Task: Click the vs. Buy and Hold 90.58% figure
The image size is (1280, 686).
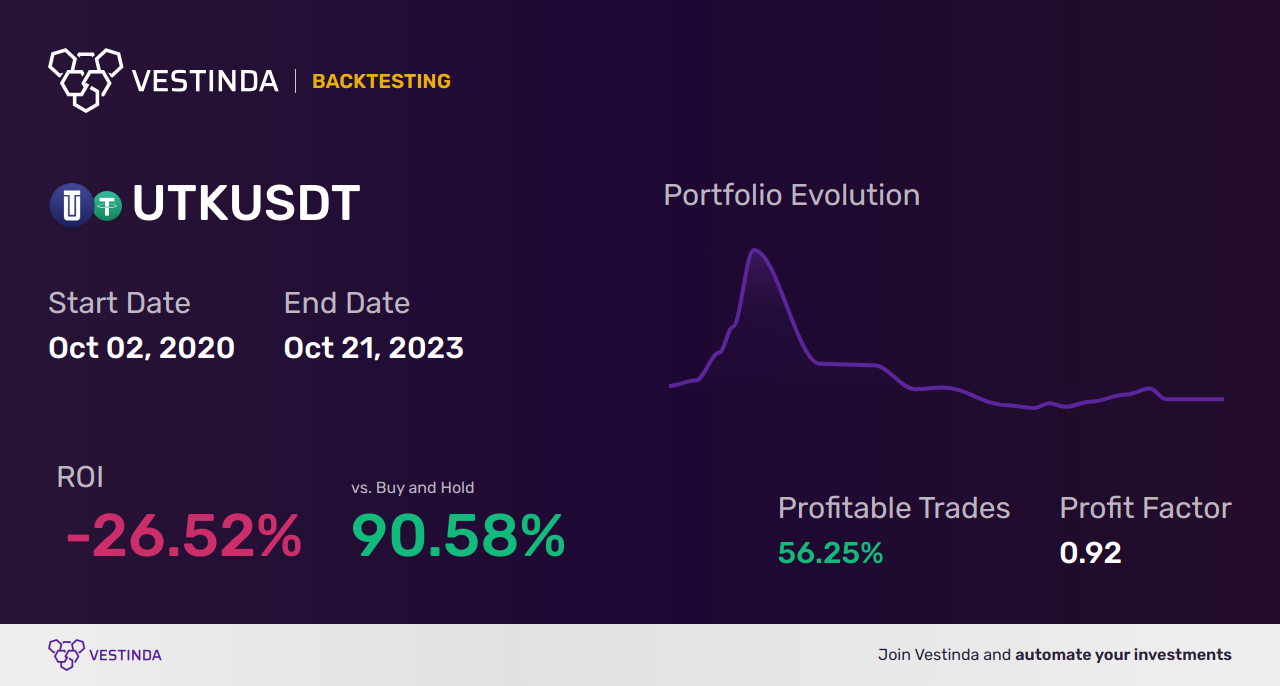Action: pyautogui.click(x=458, y=536)
